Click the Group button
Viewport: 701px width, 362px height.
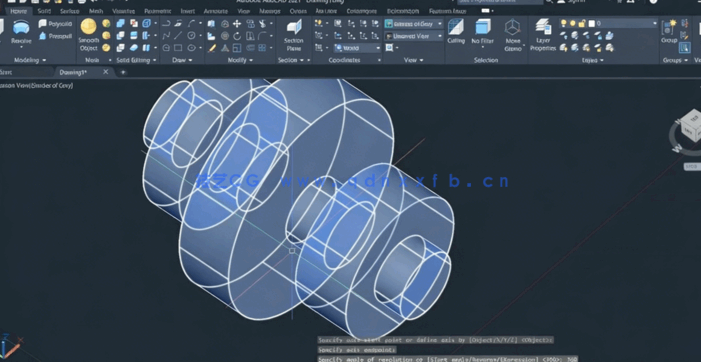[x=669, y=31]
